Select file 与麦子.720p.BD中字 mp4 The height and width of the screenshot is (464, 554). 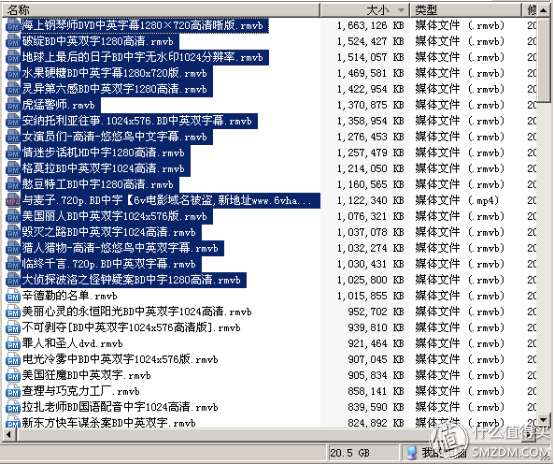point(167,201)
